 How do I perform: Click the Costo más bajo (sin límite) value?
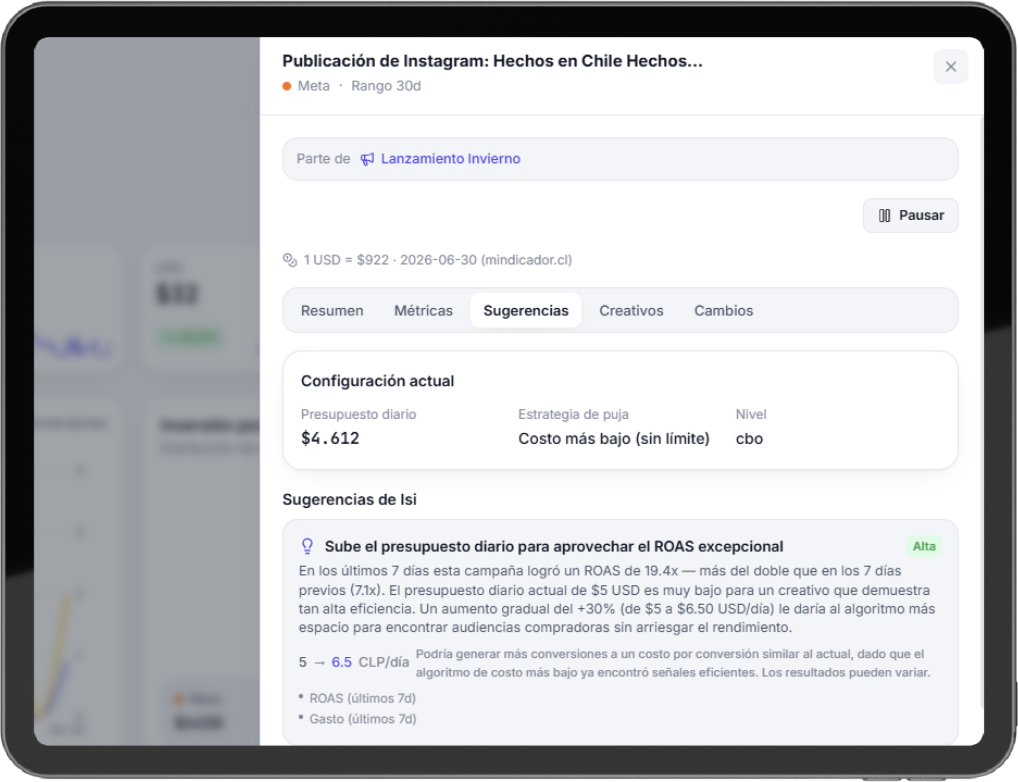click(614, 439)
